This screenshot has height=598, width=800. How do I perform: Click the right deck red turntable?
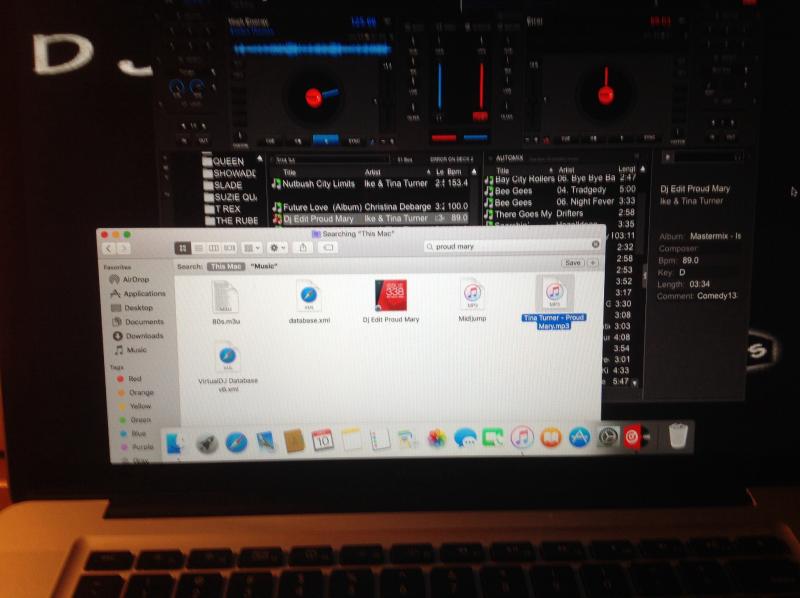point(606,94)
